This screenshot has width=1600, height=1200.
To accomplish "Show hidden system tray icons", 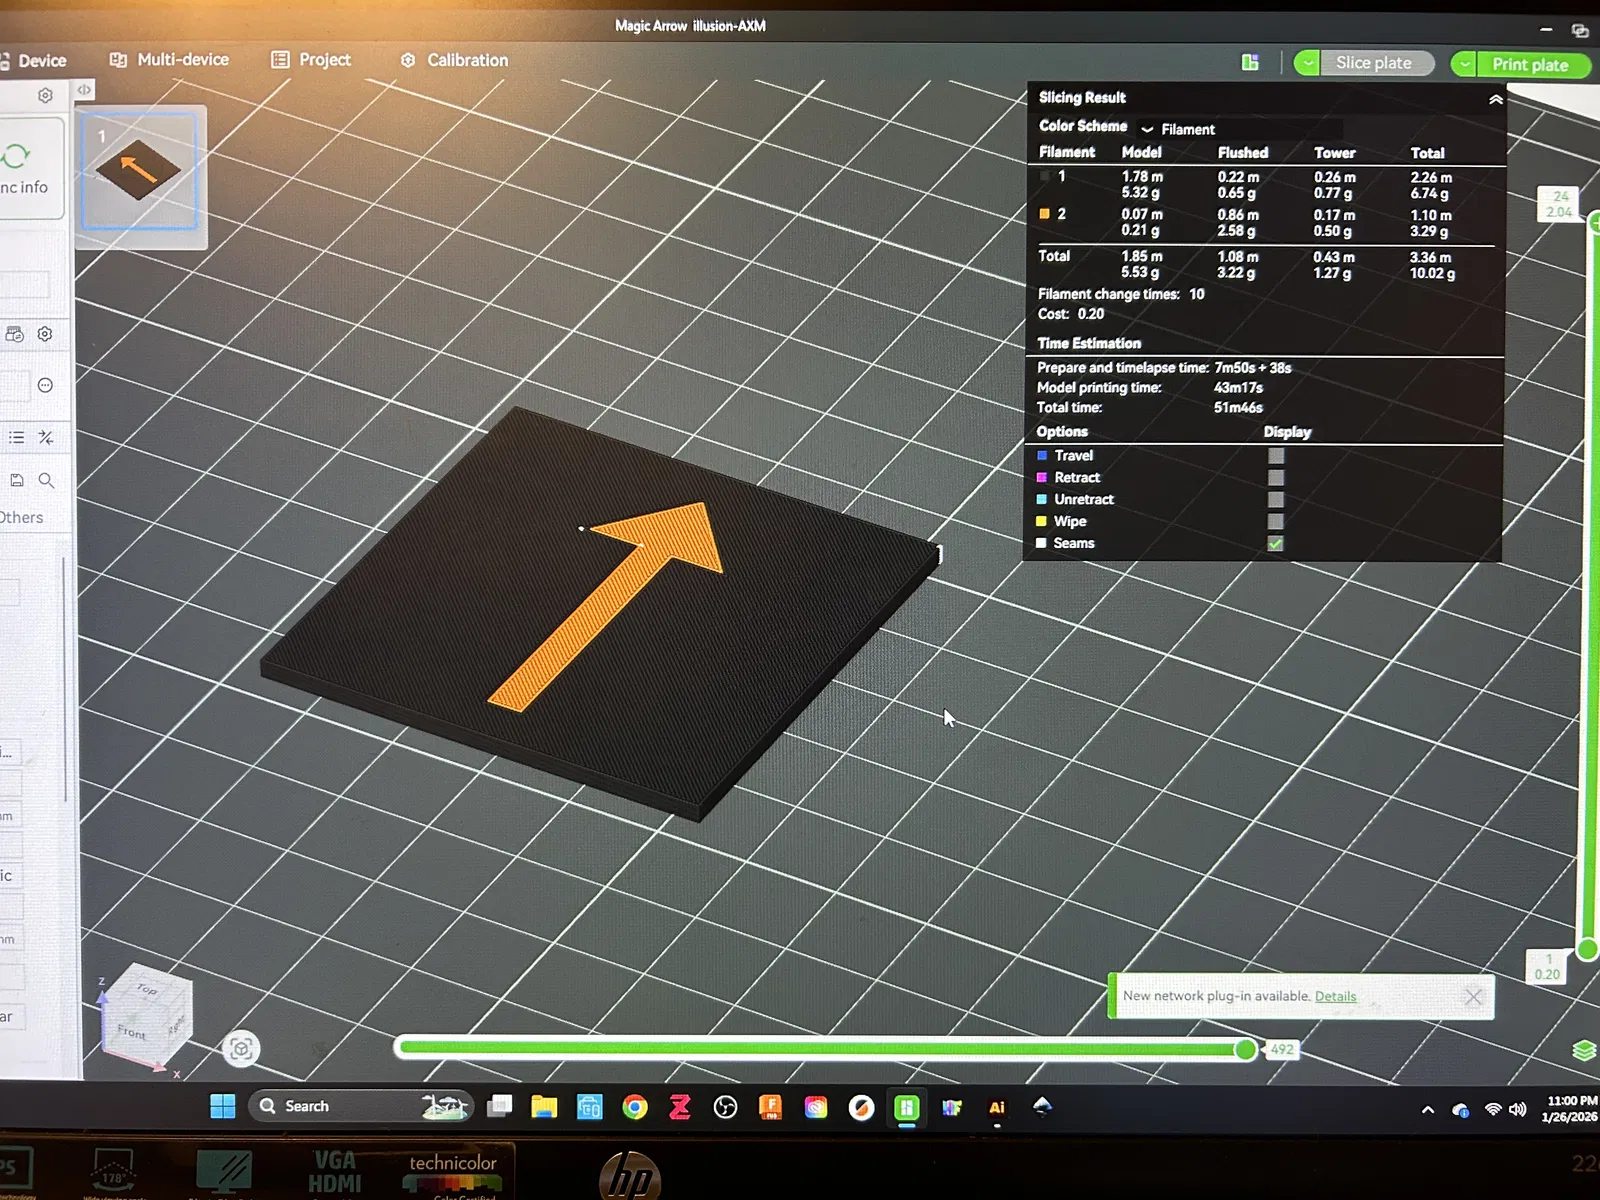I will coord(1428,1110).
